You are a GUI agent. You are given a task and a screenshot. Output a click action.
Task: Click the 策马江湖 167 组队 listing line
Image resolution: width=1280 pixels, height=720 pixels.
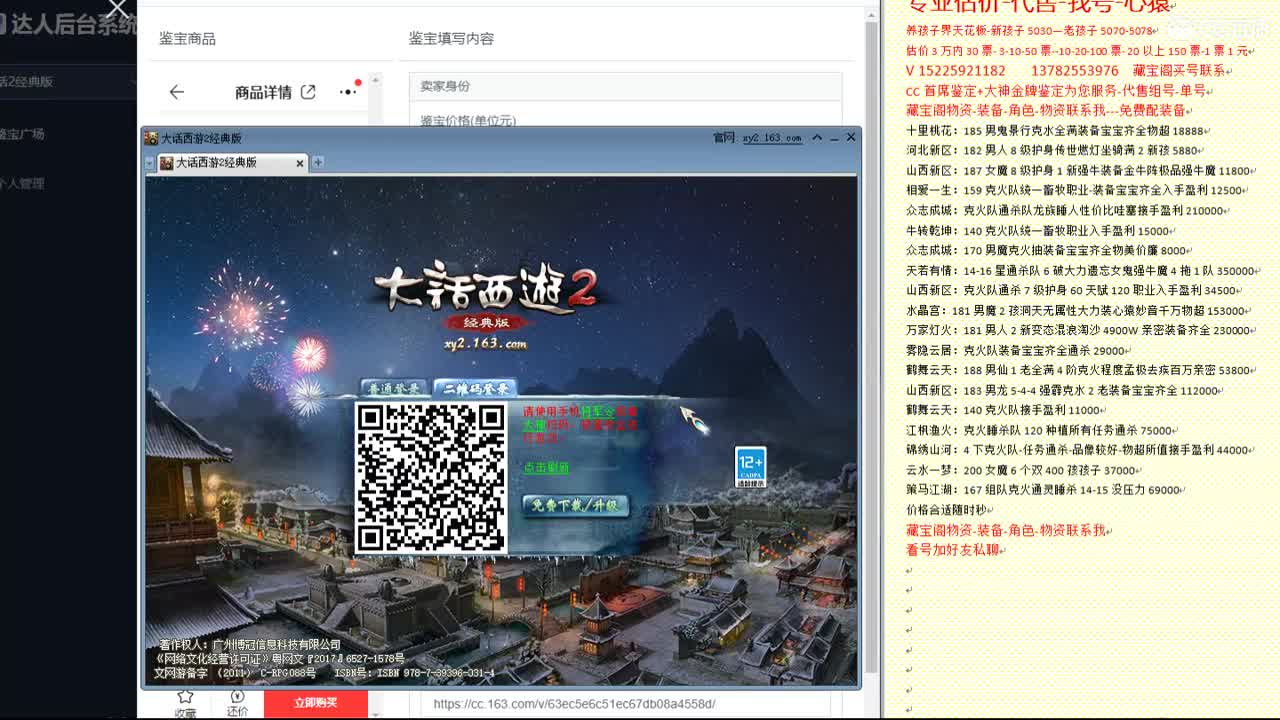(x=1046, y=491)
